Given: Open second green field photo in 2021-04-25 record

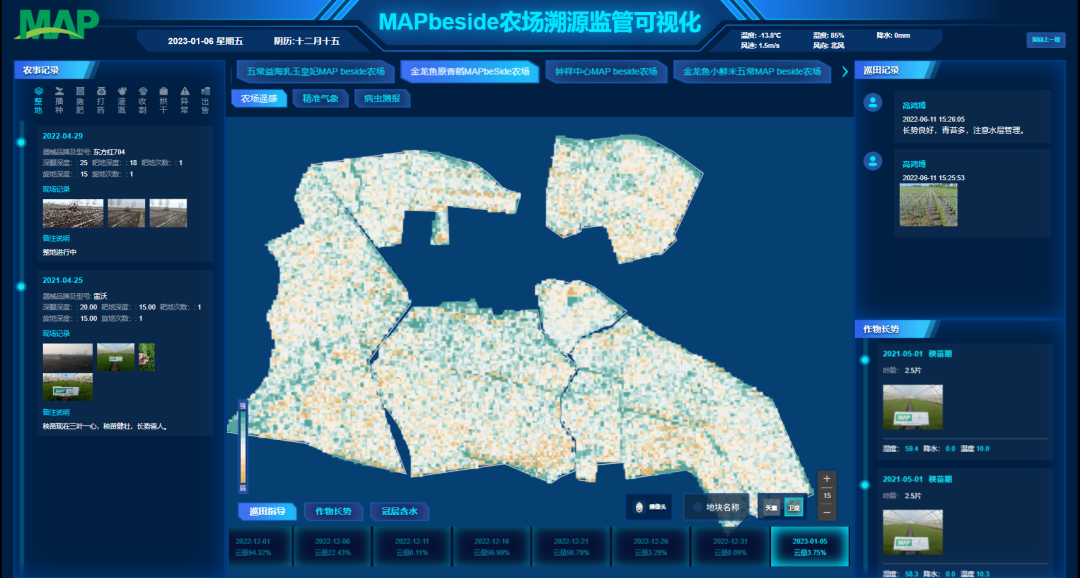Looking at the screenshot, I should click(x=116, y=358).
